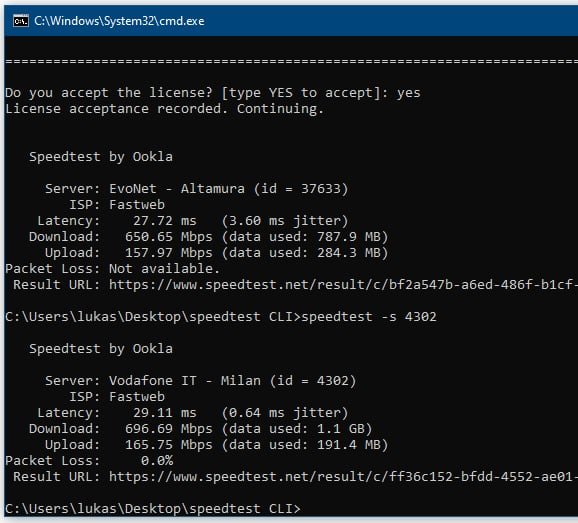The width and height of the screenshot is (578, 523).
Task: Click the Upload value 165.75 Mbps
Action: pos(169,445)
